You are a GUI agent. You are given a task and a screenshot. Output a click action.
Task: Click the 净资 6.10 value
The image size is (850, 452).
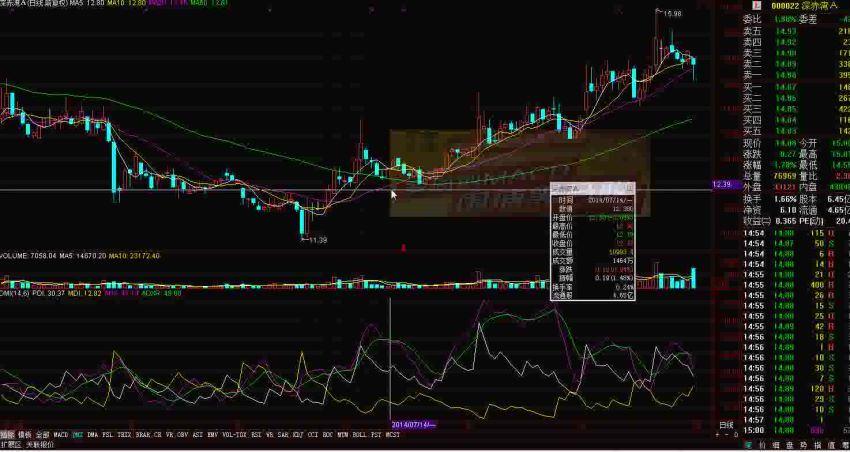787,210
